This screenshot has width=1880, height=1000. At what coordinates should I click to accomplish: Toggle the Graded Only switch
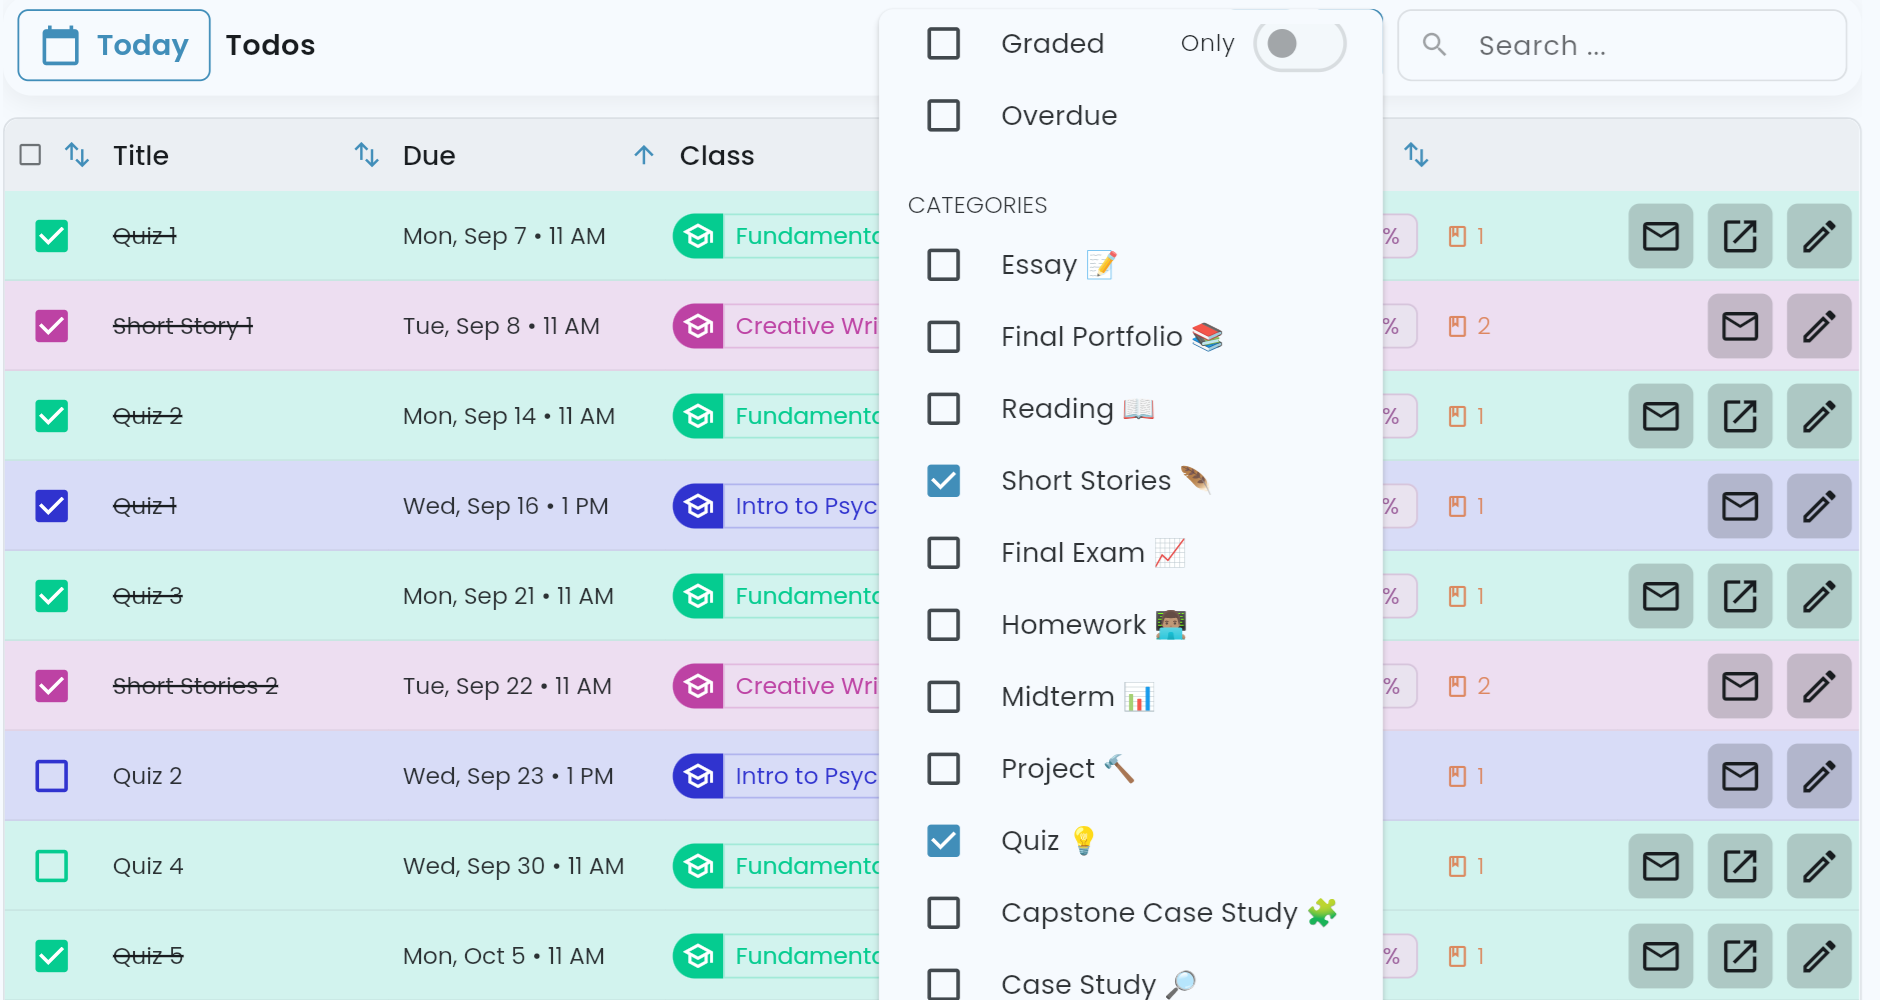pyautogui.click(x=1299, y=43)
